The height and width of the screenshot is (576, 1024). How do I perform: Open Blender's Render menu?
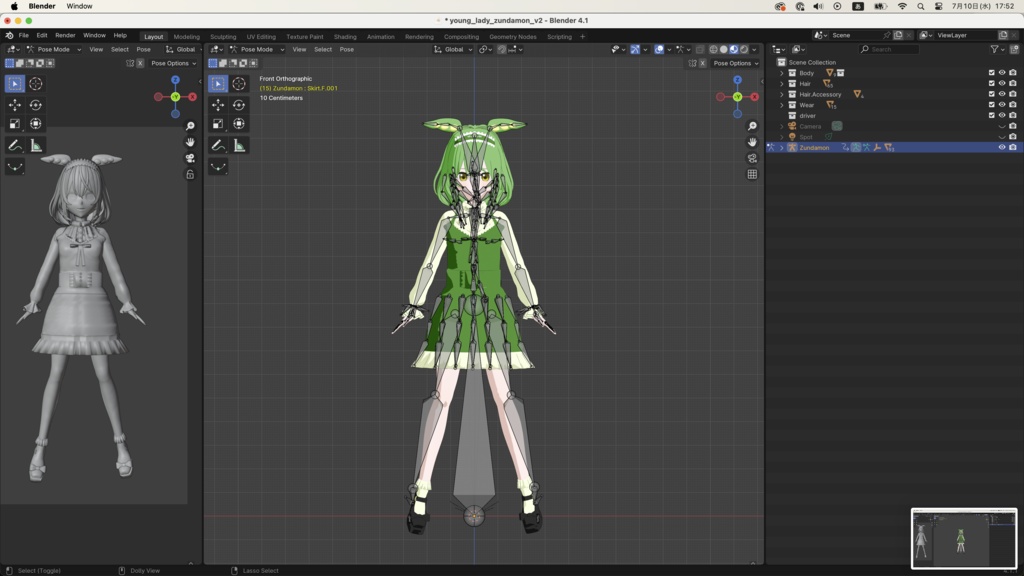coord(65,35)
